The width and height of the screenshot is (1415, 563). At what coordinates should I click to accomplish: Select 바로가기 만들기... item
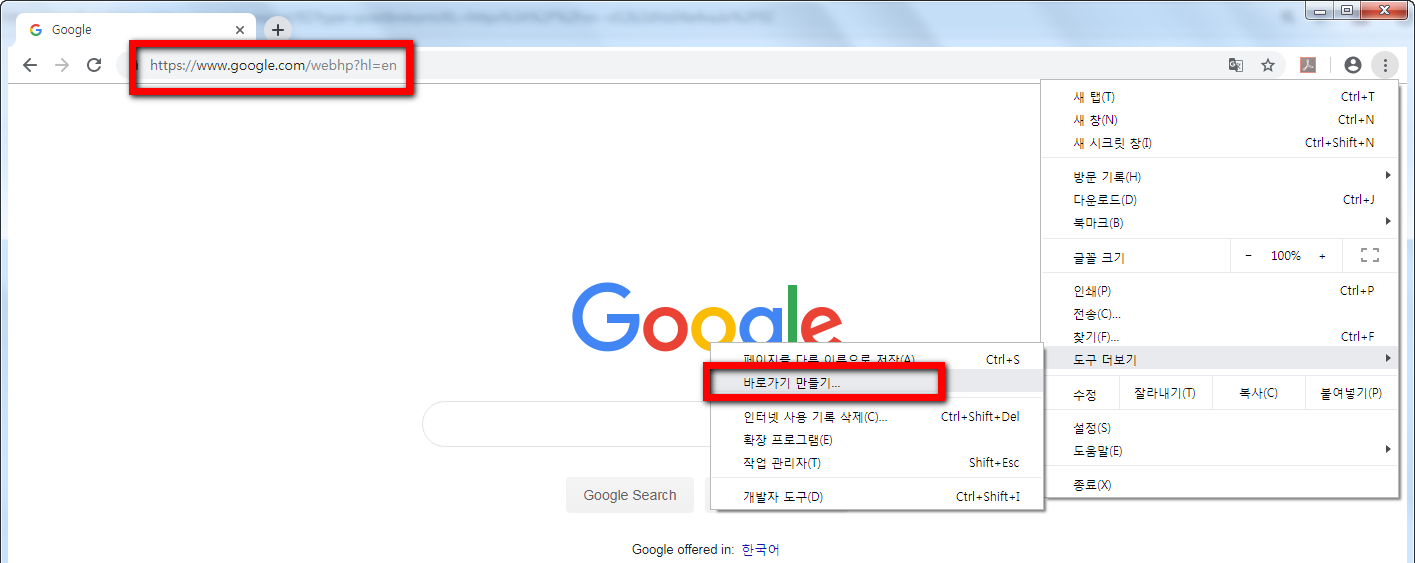pos(877,382)
